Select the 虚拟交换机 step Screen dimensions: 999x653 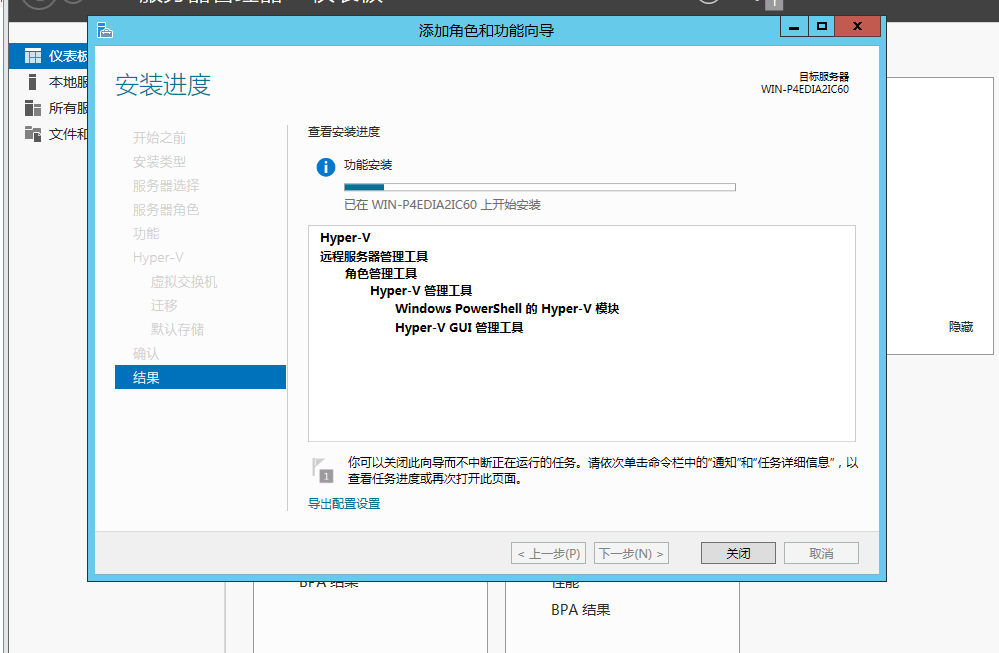coord(183,282)
